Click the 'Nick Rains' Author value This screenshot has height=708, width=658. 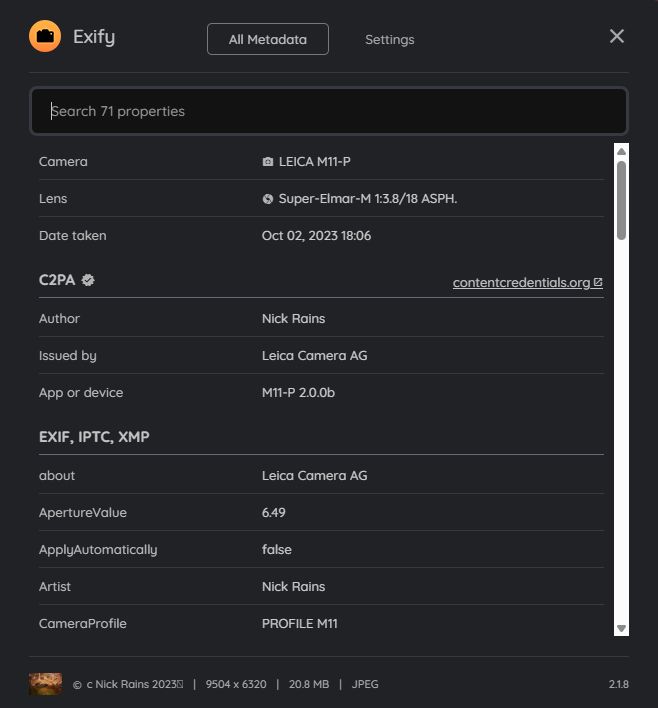[x=293, y=319]
